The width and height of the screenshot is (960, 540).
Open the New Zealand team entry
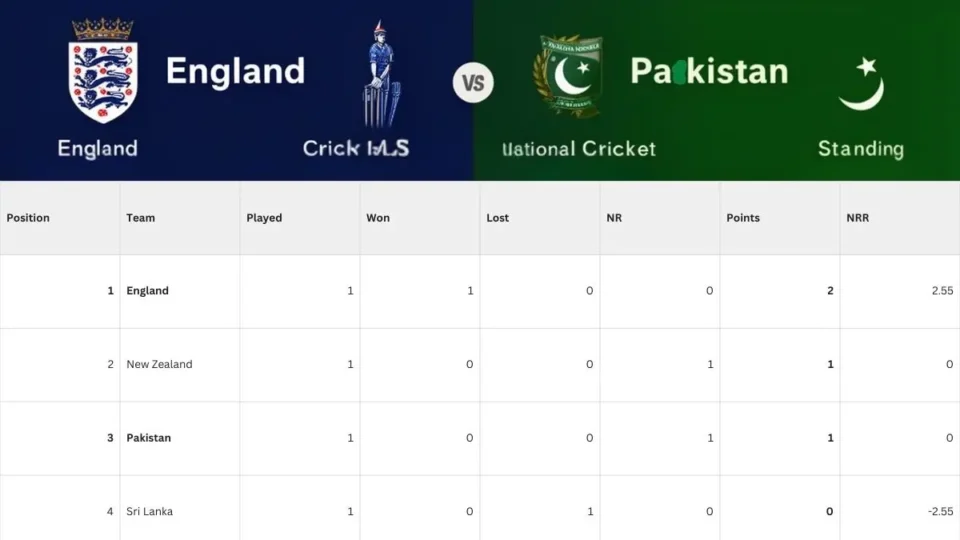pos(159,365)
